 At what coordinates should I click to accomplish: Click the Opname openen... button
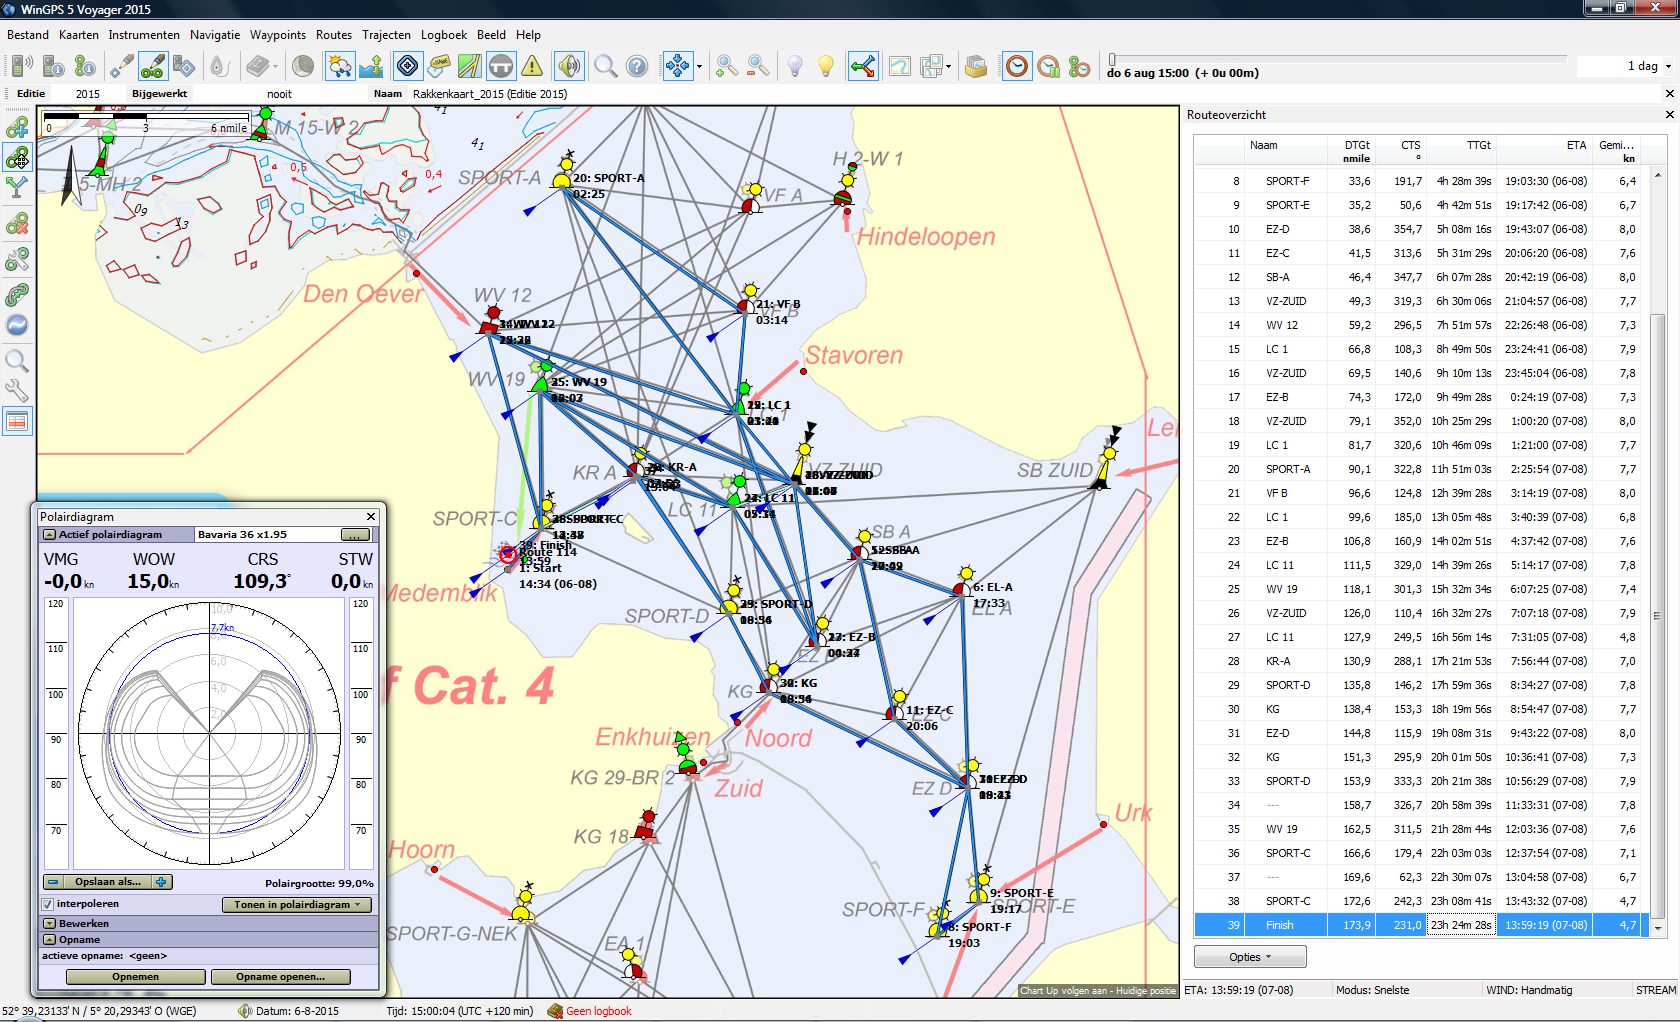click(x=280, y=977)
